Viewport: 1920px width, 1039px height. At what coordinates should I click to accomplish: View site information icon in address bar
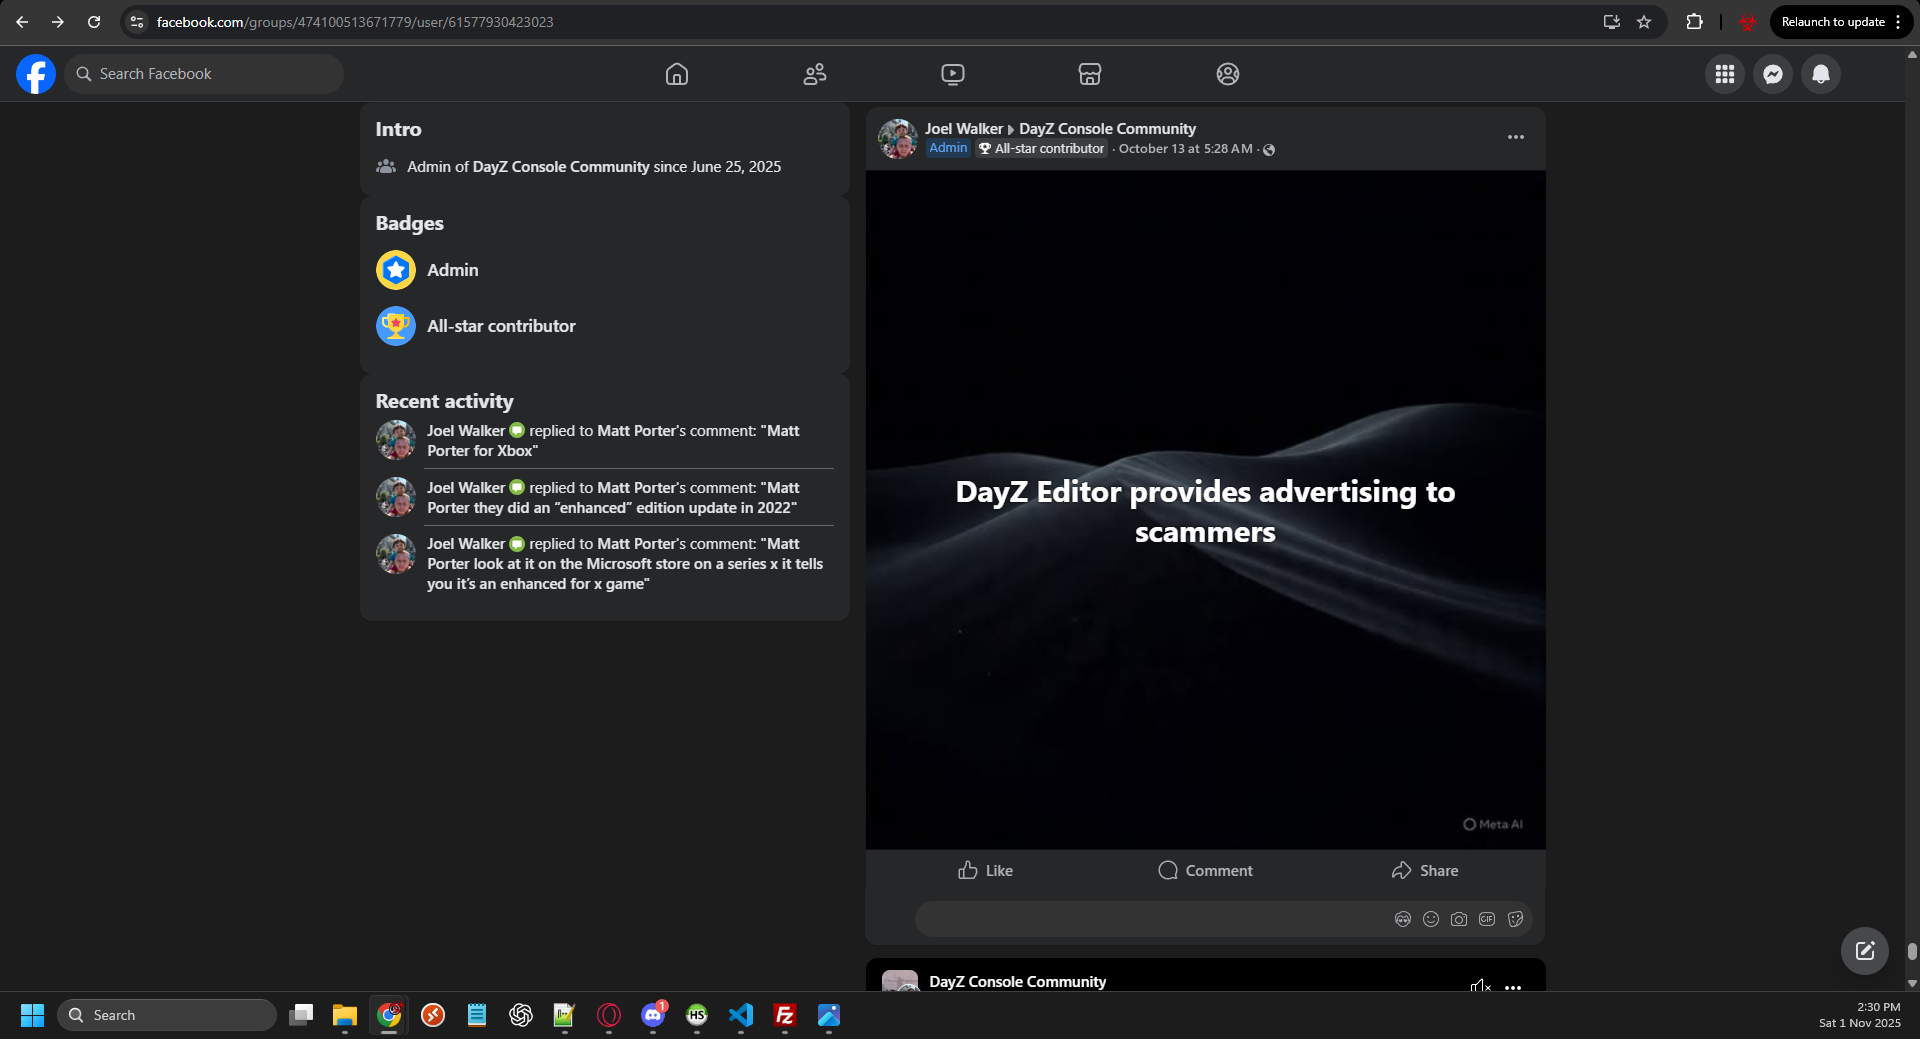(137, 22)
